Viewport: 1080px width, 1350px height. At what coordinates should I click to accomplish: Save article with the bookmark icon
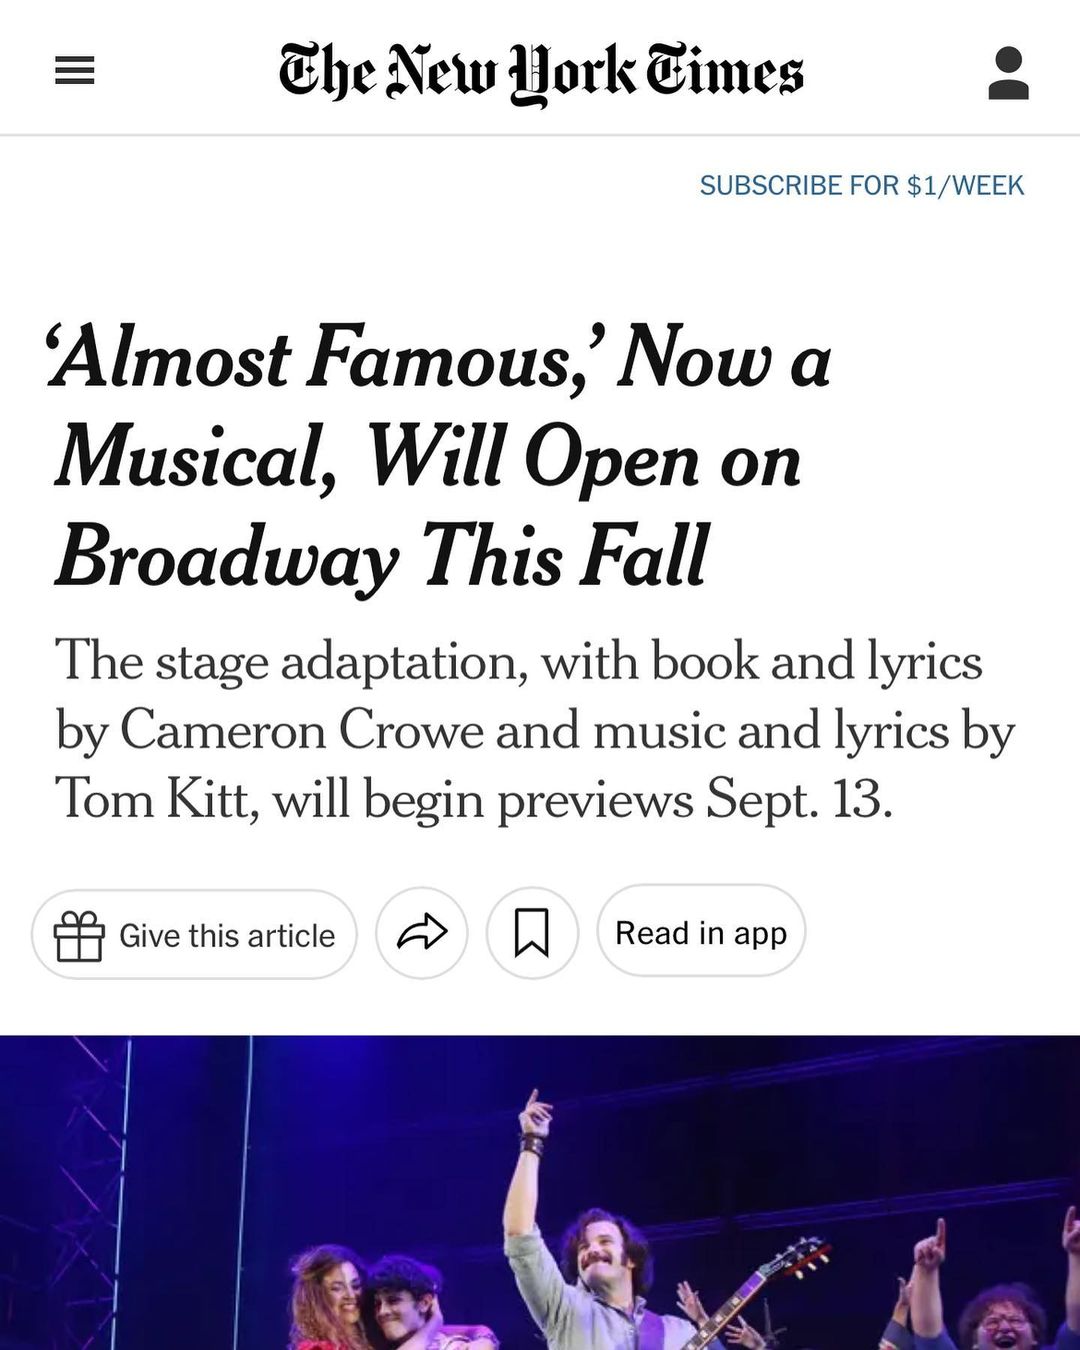point(532,933)
